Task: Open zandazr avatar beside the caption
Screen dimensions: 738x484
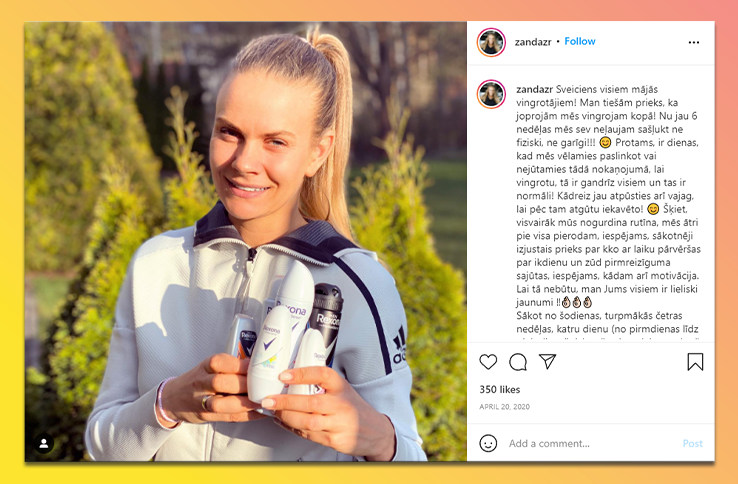Action: [x=491, y=94]
